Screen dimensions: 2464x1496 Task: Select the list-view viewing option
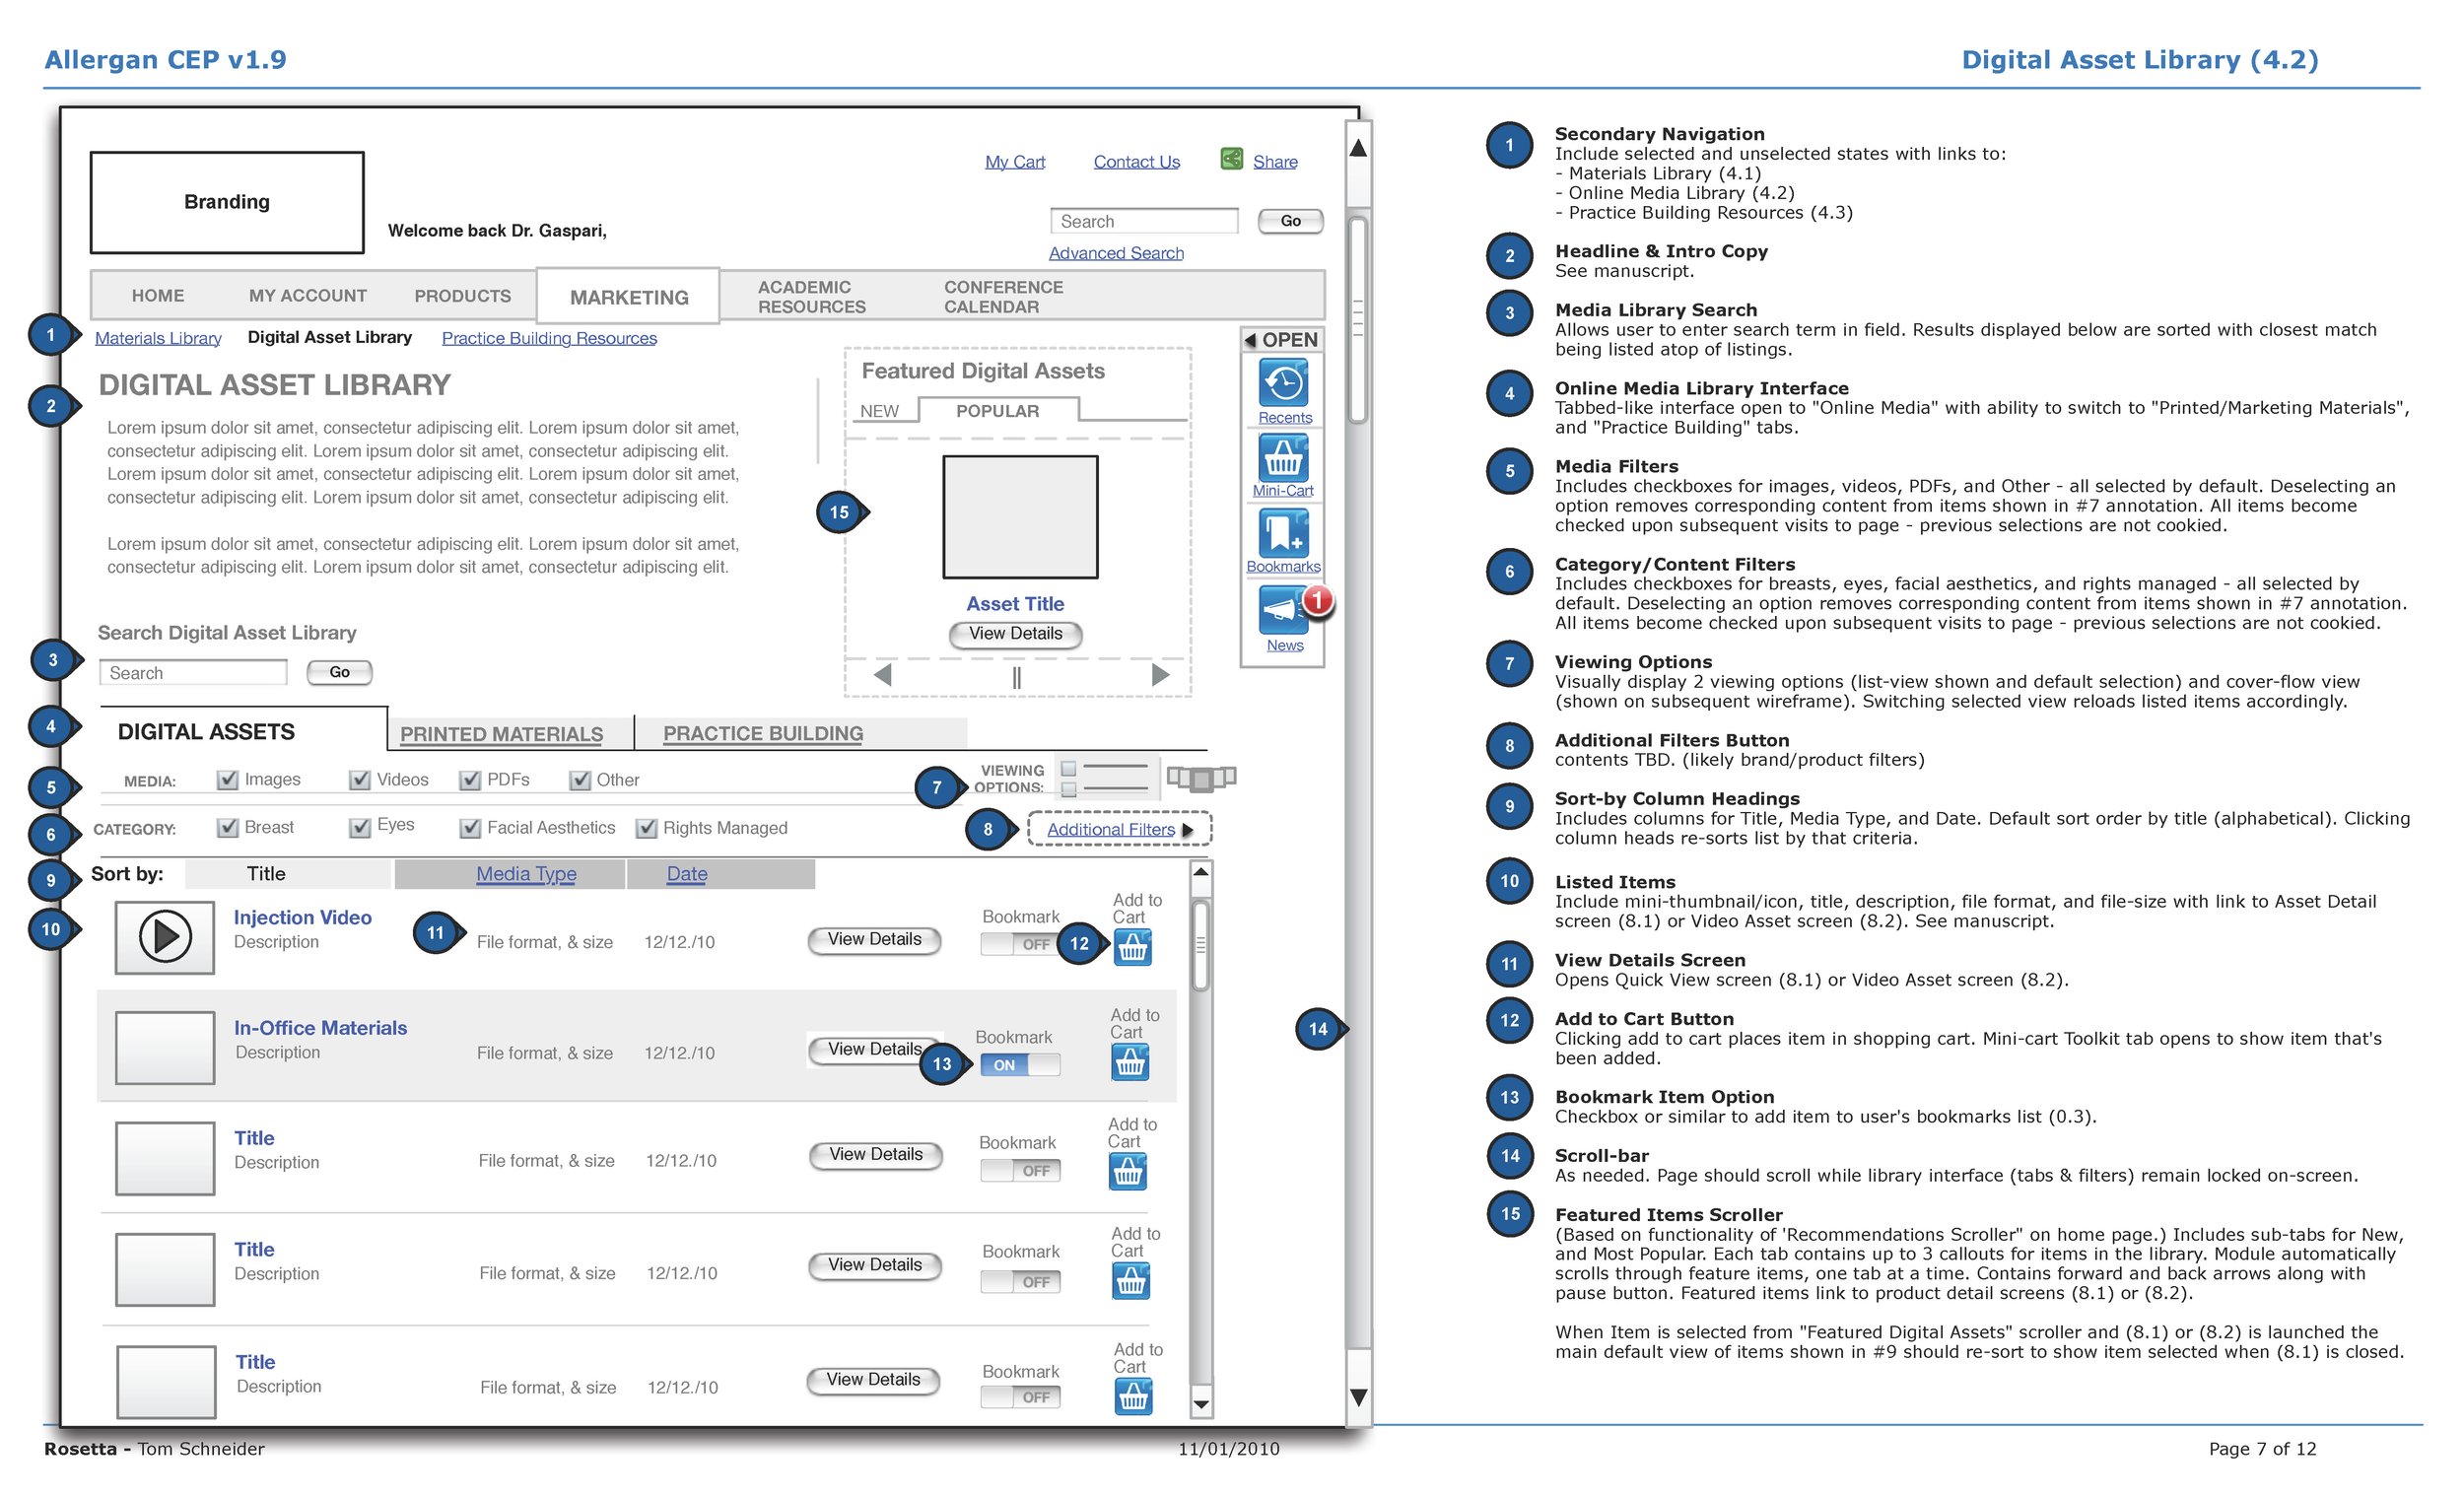pyautogui.click(x=1106, y=778)
